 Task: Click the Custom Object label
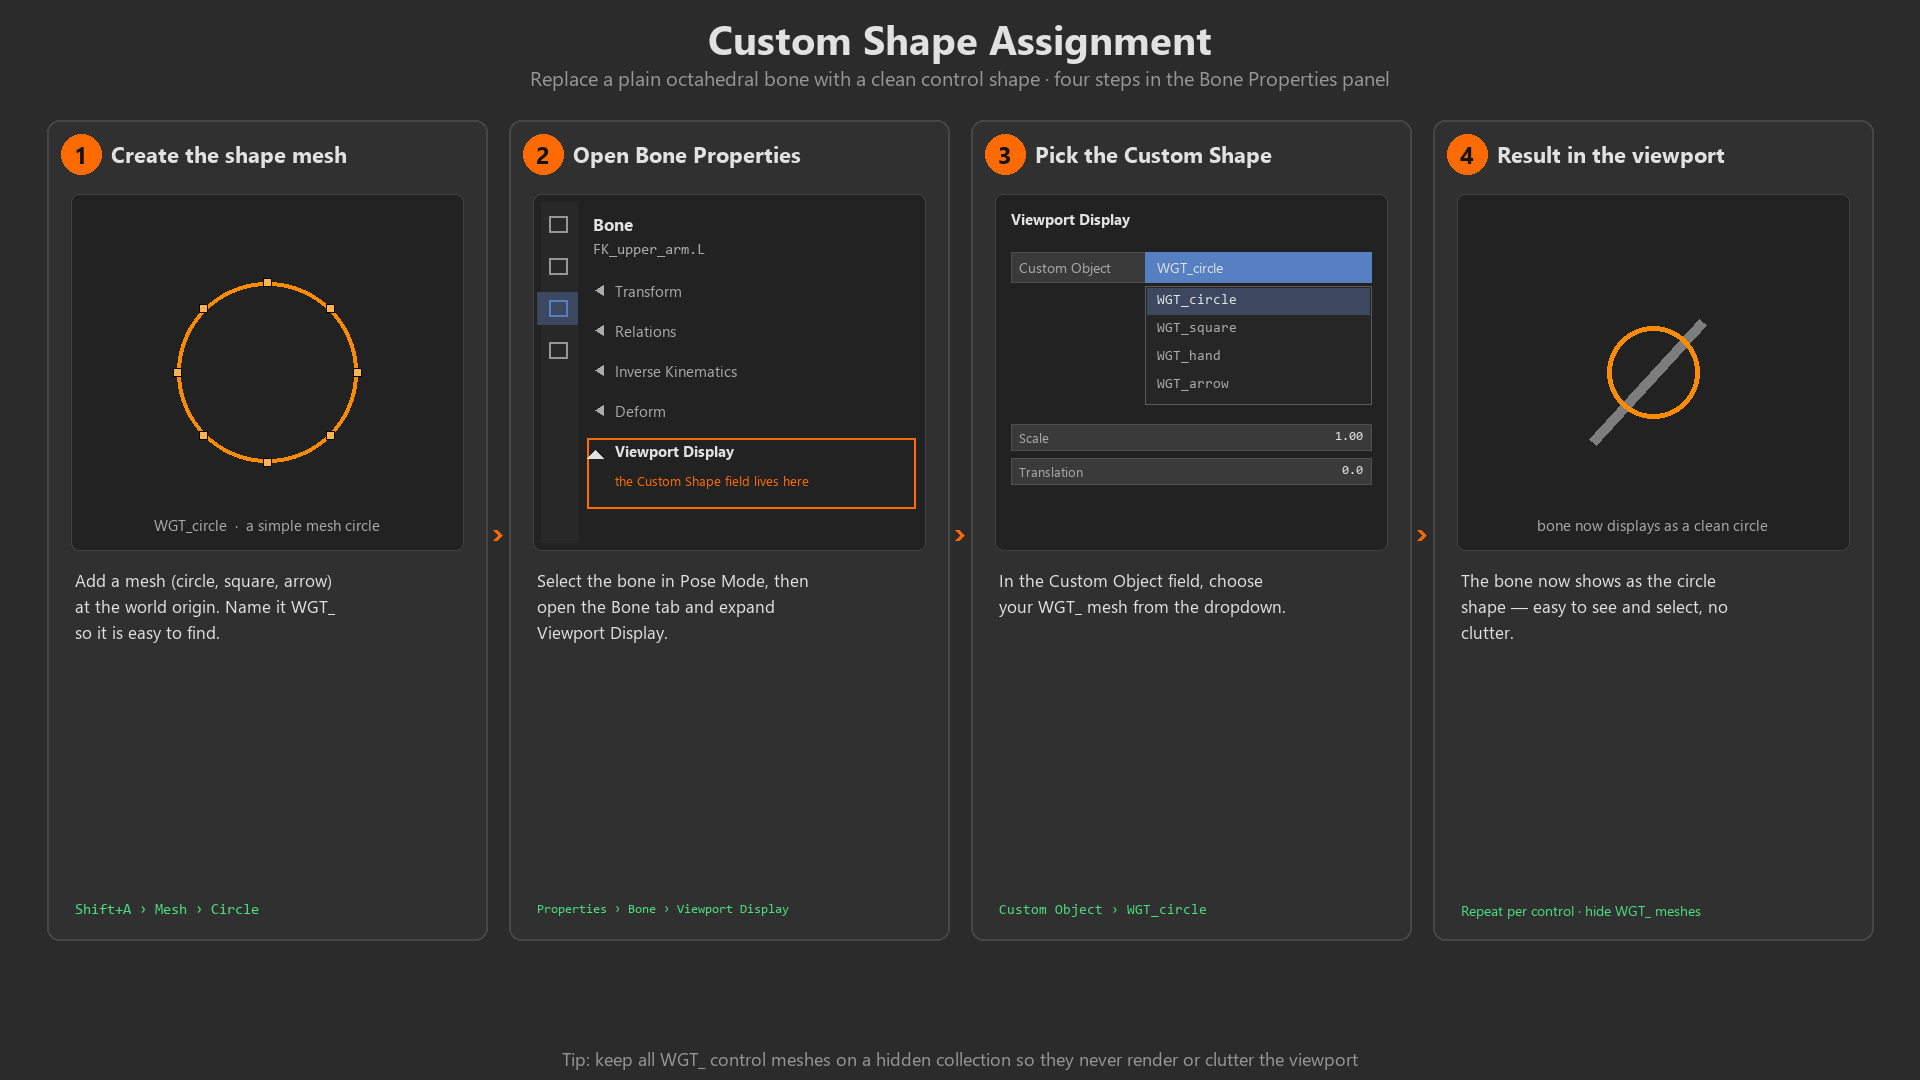(x=1064, y=268)
